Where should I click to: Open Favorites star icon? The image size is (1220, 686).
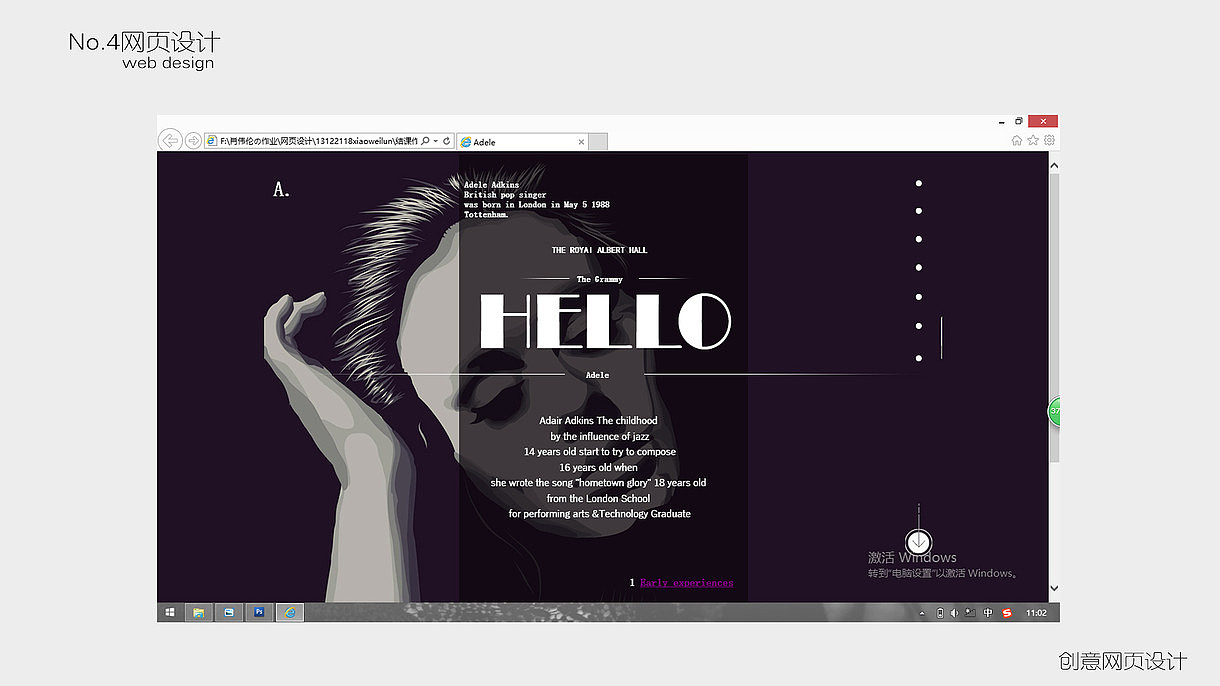click(1033, 140)
